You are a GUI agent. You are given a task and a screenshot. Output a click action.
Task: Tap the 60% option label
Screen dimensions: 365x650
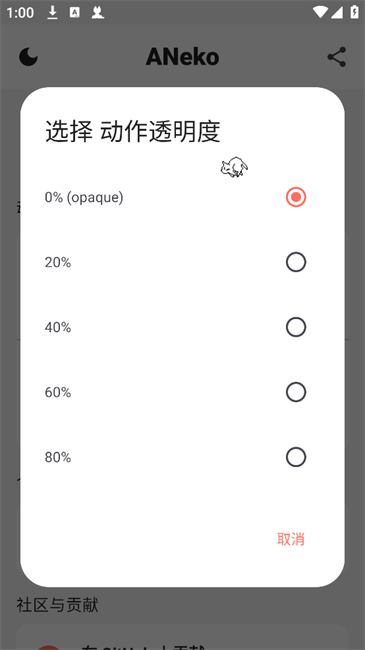[58, 392]
